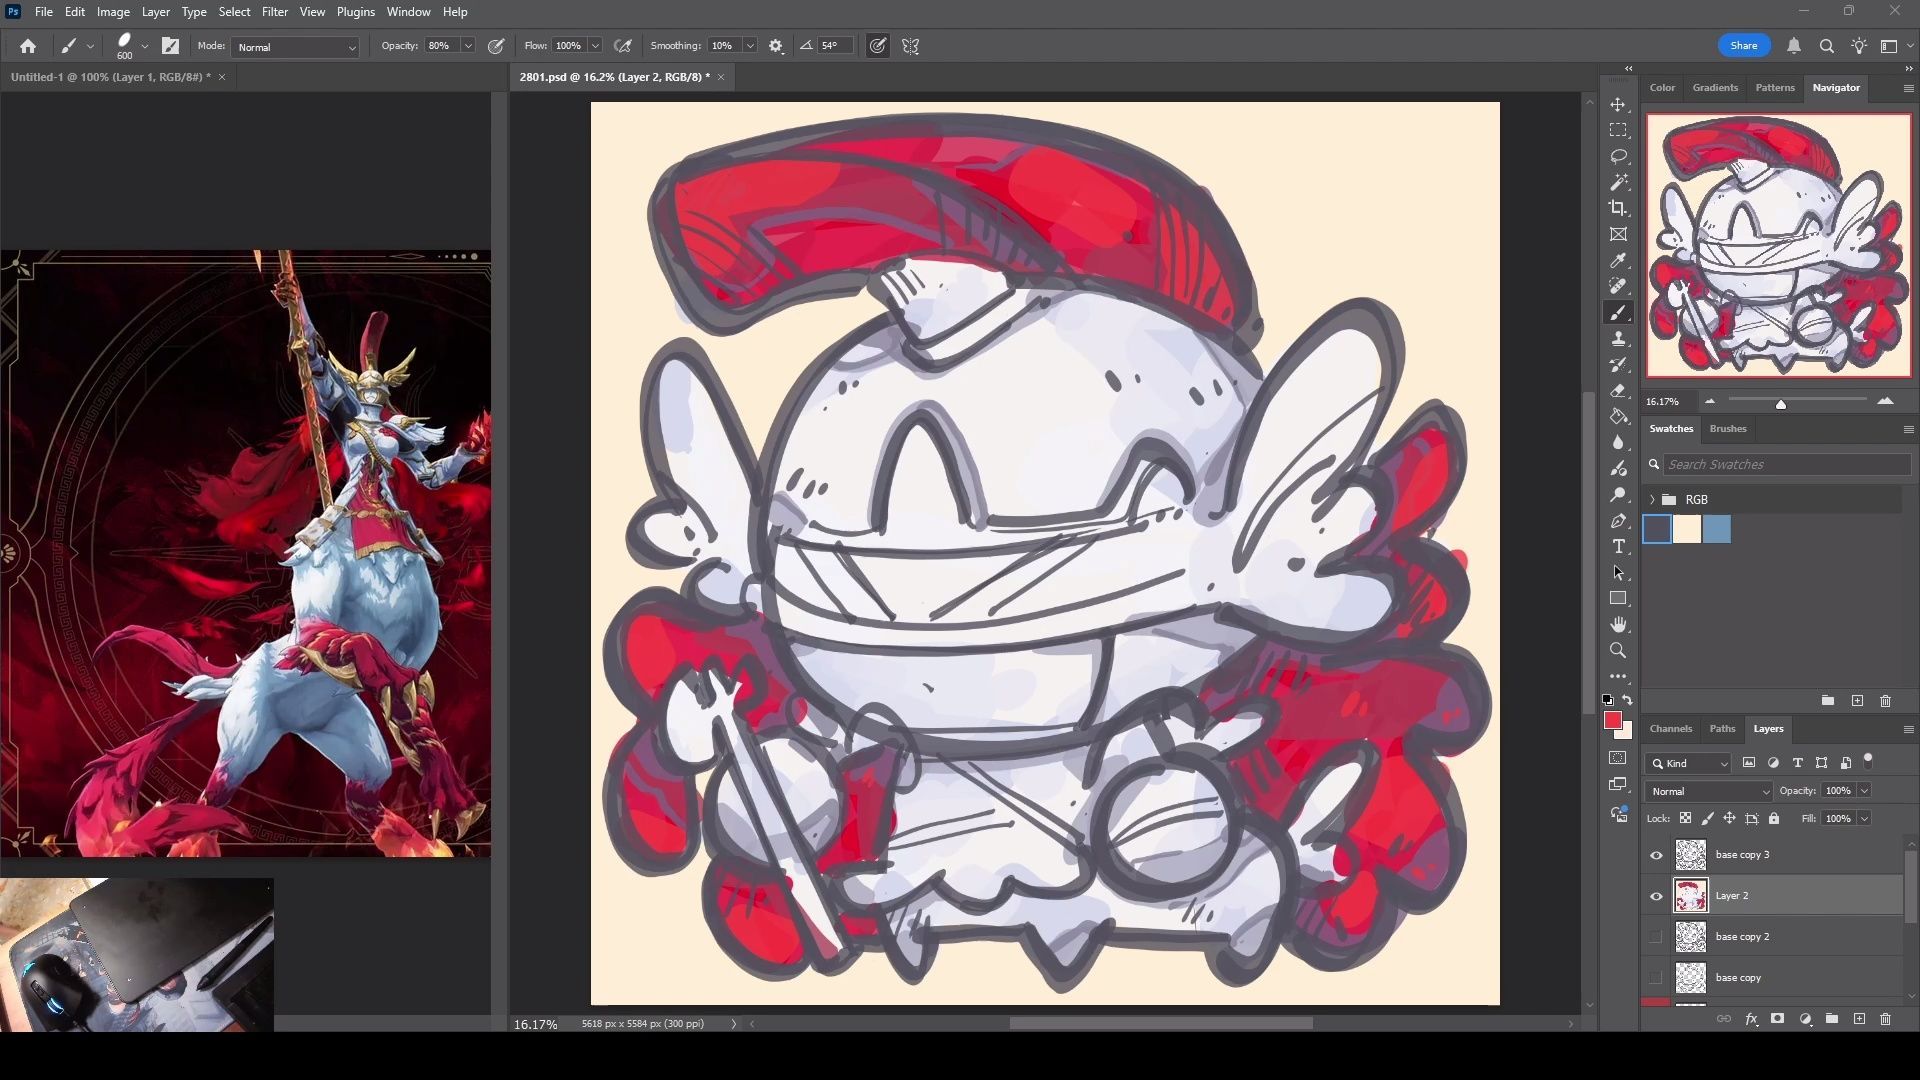
Task: Select the Crop tool
Action: (1618, 209)
